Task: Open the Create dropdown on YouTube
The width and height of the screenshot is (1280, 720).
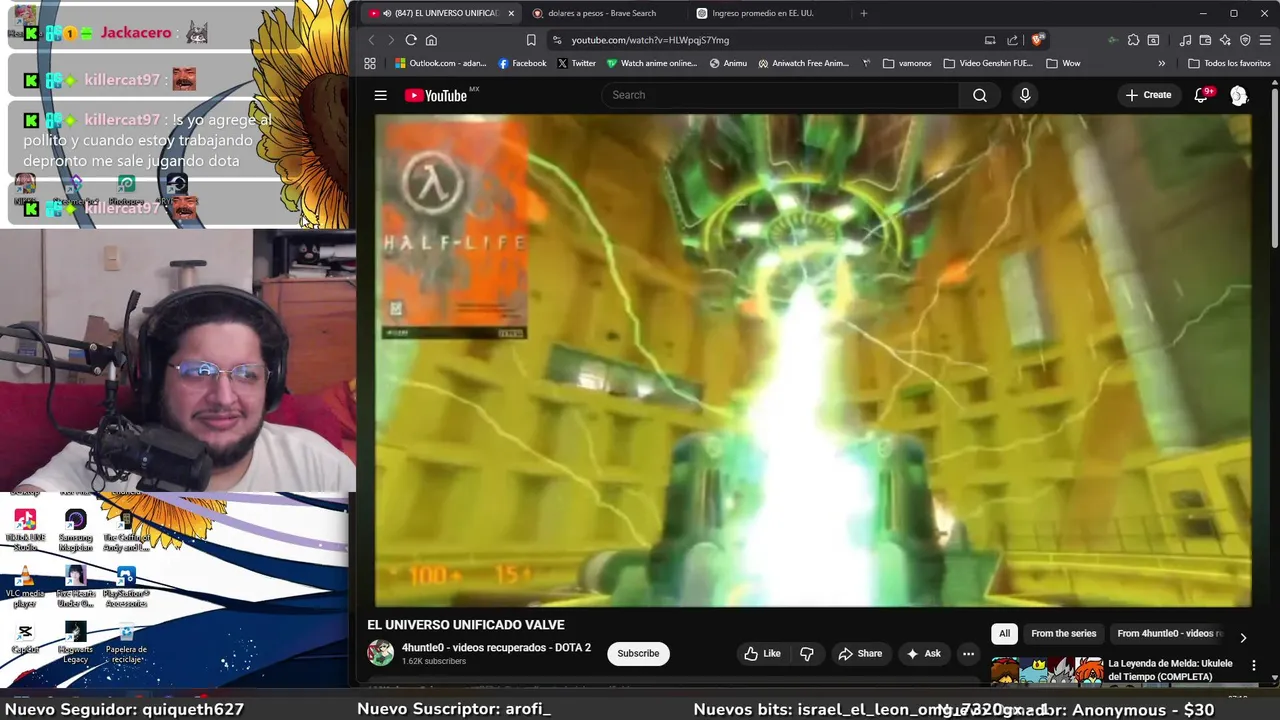Action: (1148, 95)
